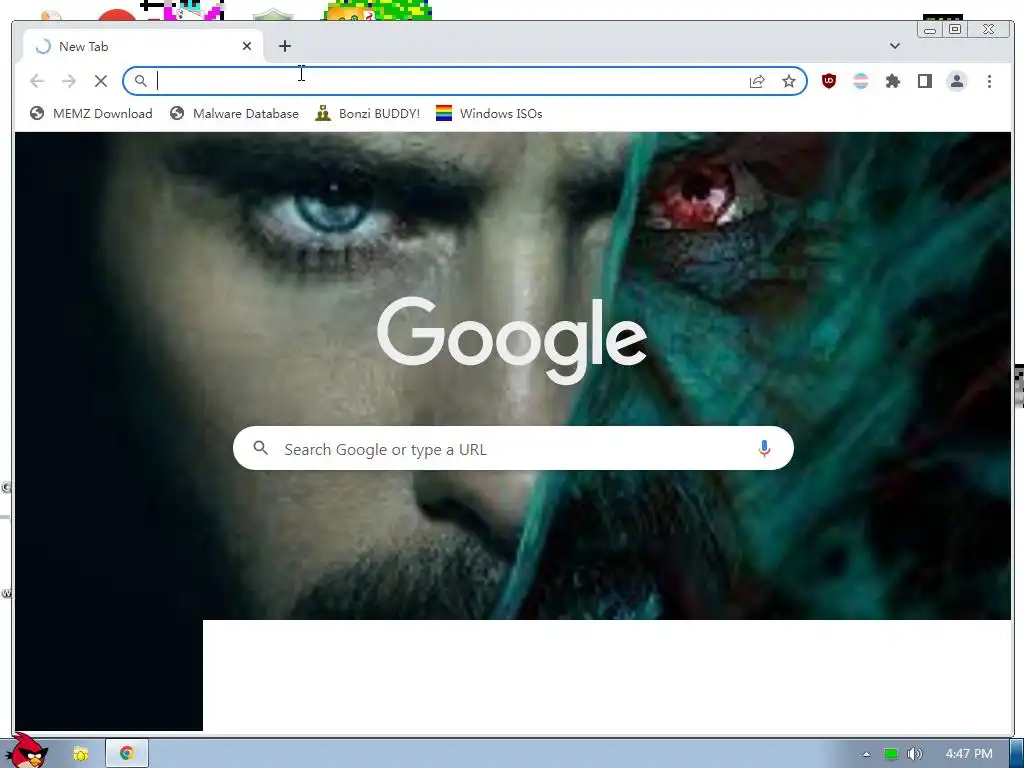1024x768 pixels.
Task: Close the New Tab tab
Action: pyautogui.click(x=247, y=46)
